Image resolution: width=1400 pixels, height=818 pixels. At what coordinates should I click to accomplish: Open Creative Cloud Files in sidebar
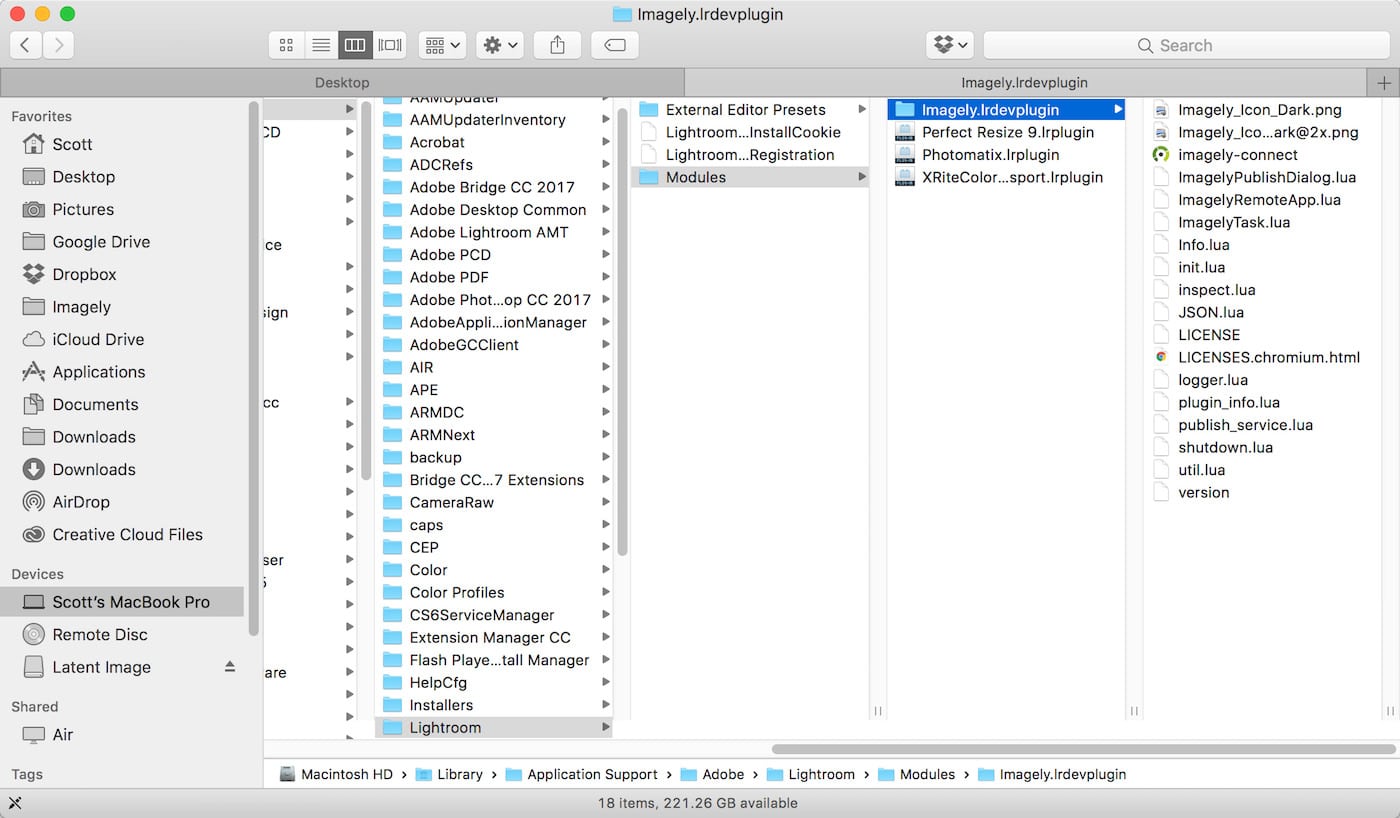click(127, 534)
